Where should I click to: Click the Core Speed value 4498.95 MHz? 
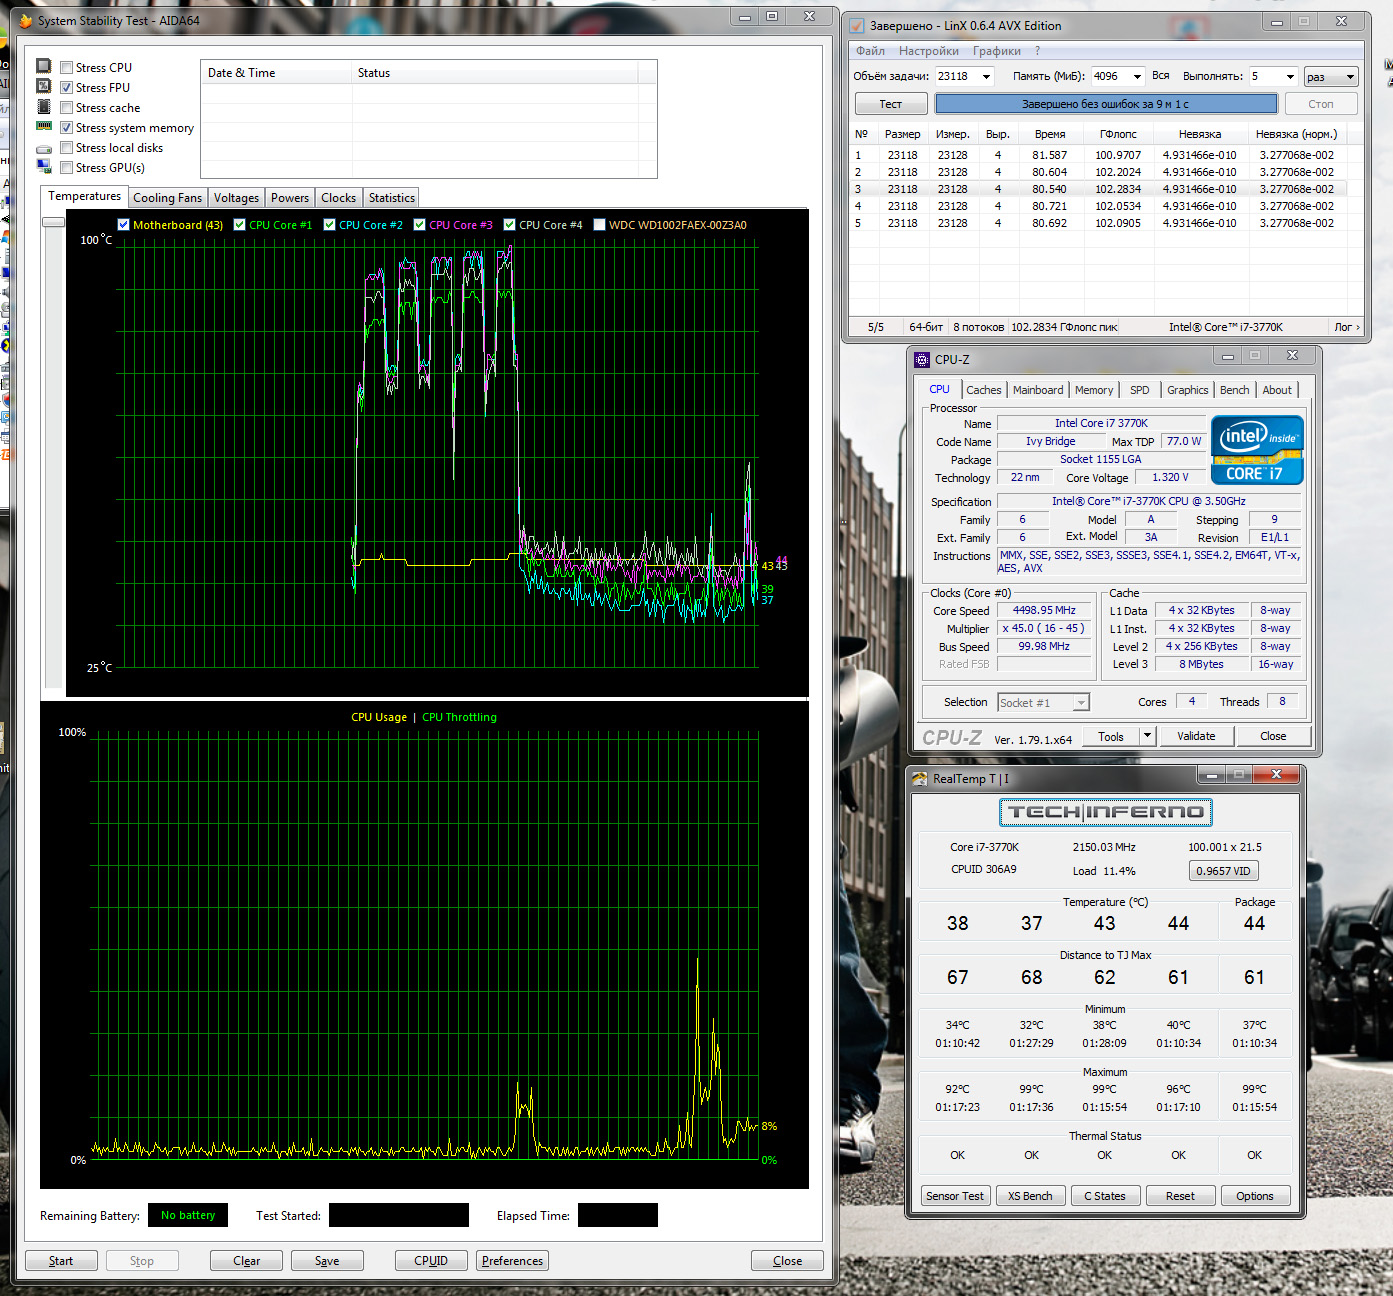[1044, 610]
